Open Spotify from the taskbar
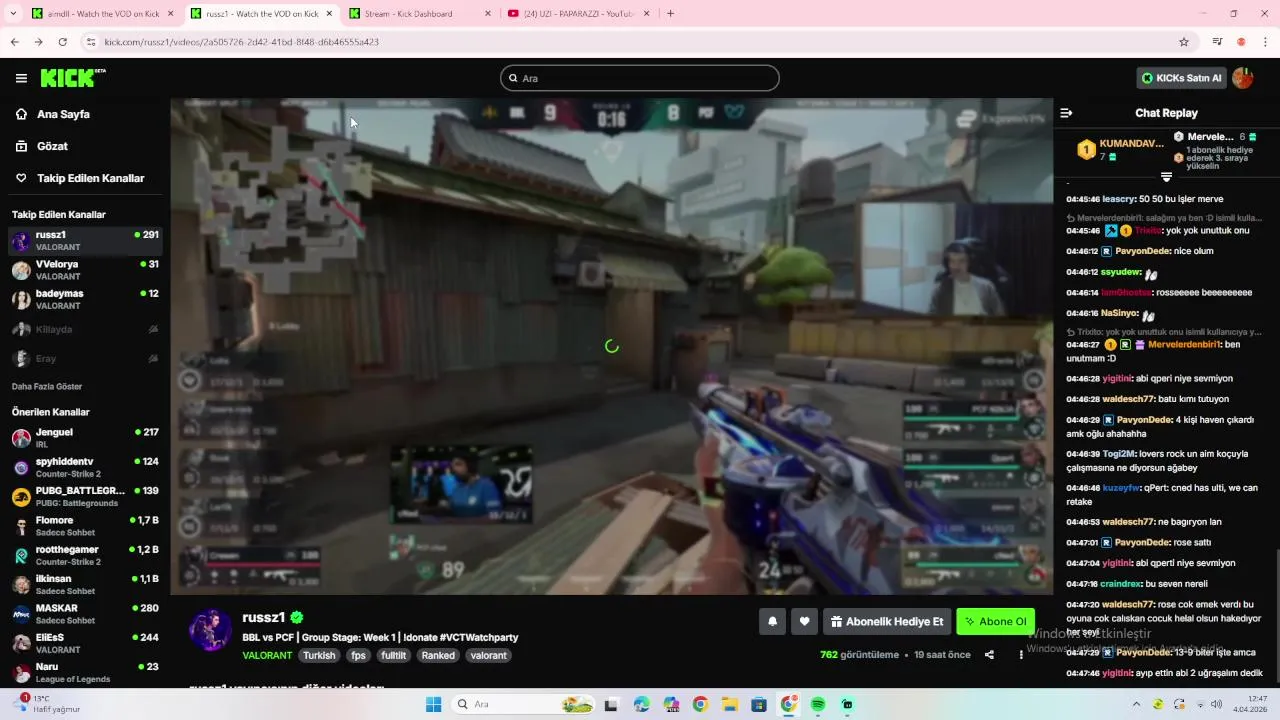The image size is (1280, 720). [x=818, y=705]
